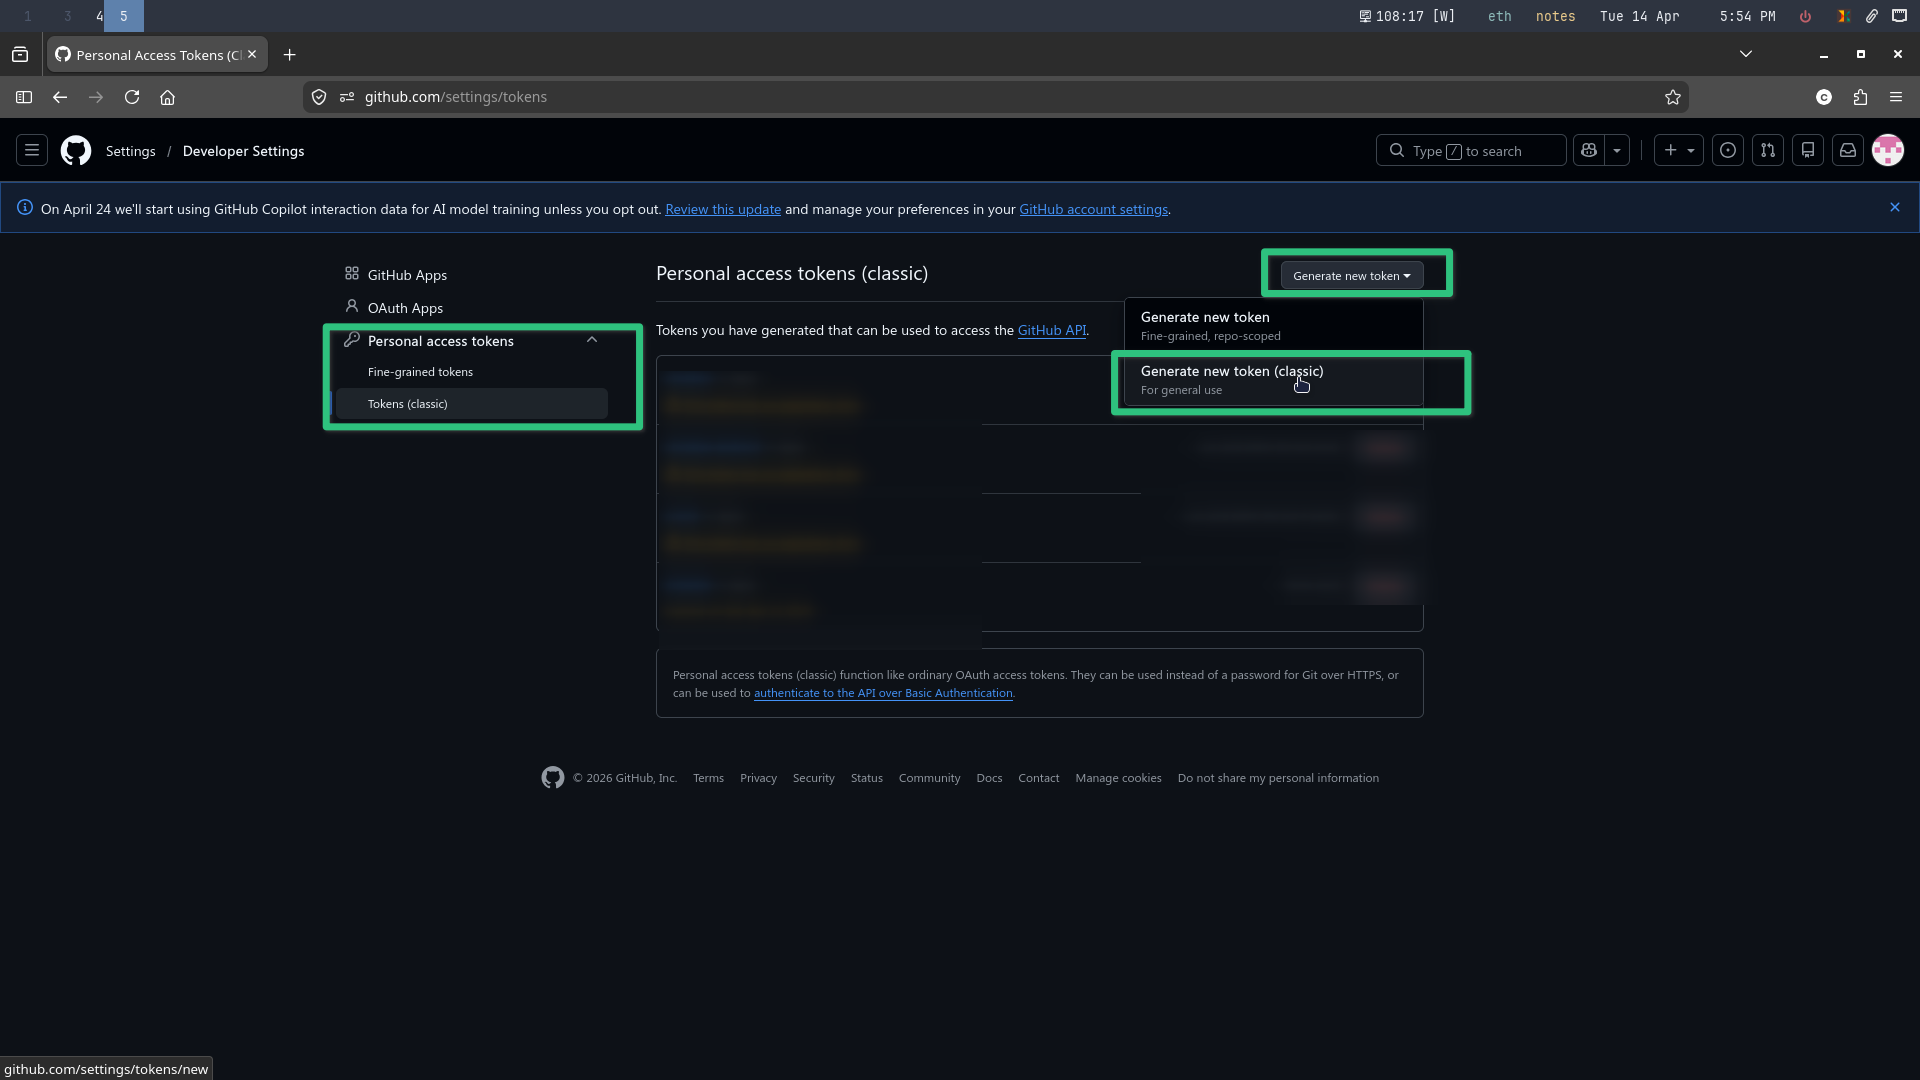
Task: Open Terms footer link
Action: 708,778
